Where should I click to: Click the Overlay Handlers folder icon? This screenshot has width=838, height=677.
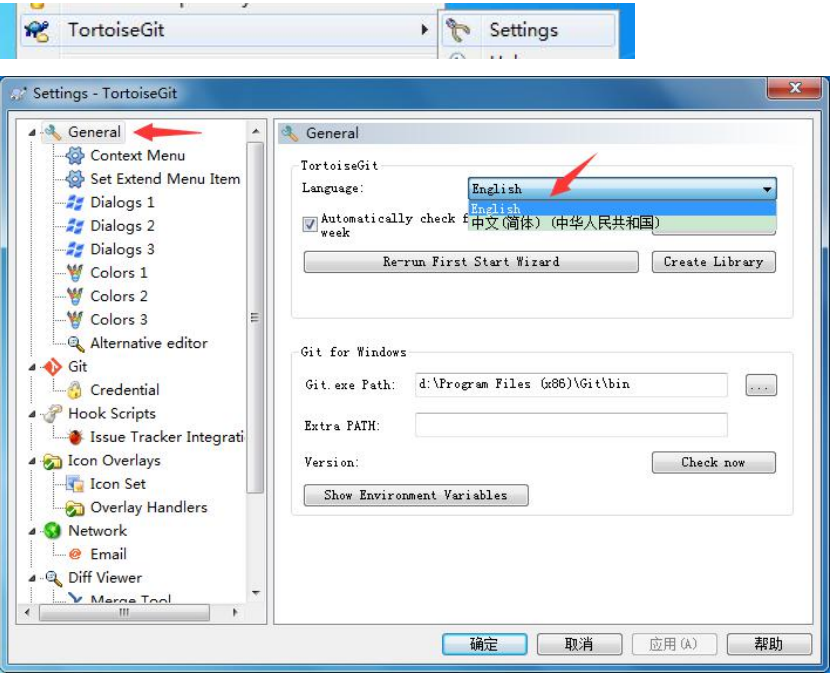(75, 508)
